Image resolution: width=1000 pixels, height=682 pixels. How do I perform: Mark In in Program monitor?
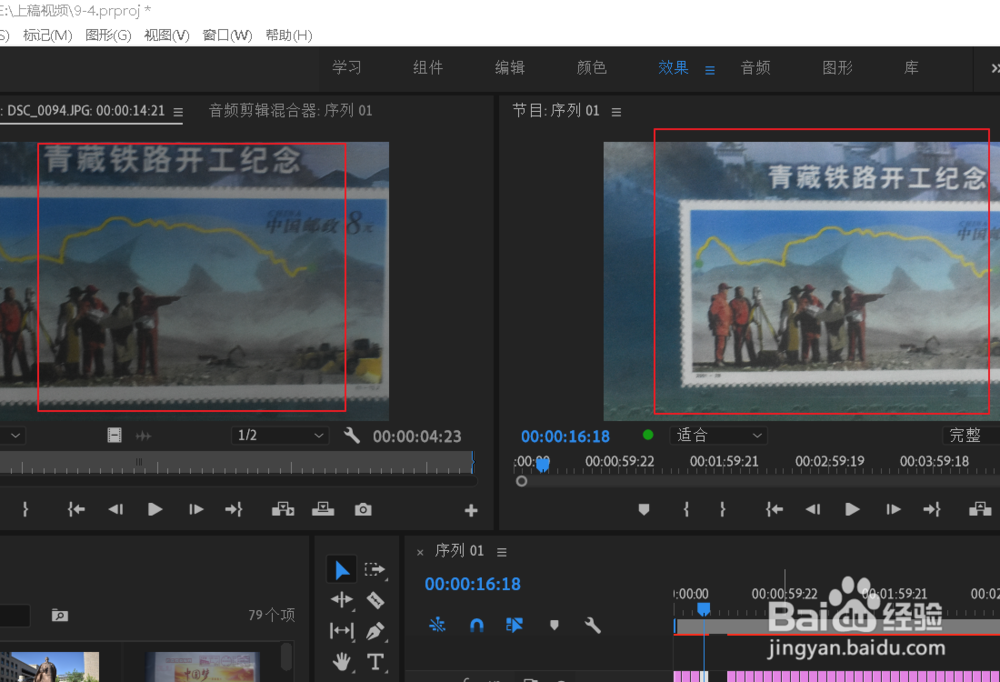coord(686,509)
